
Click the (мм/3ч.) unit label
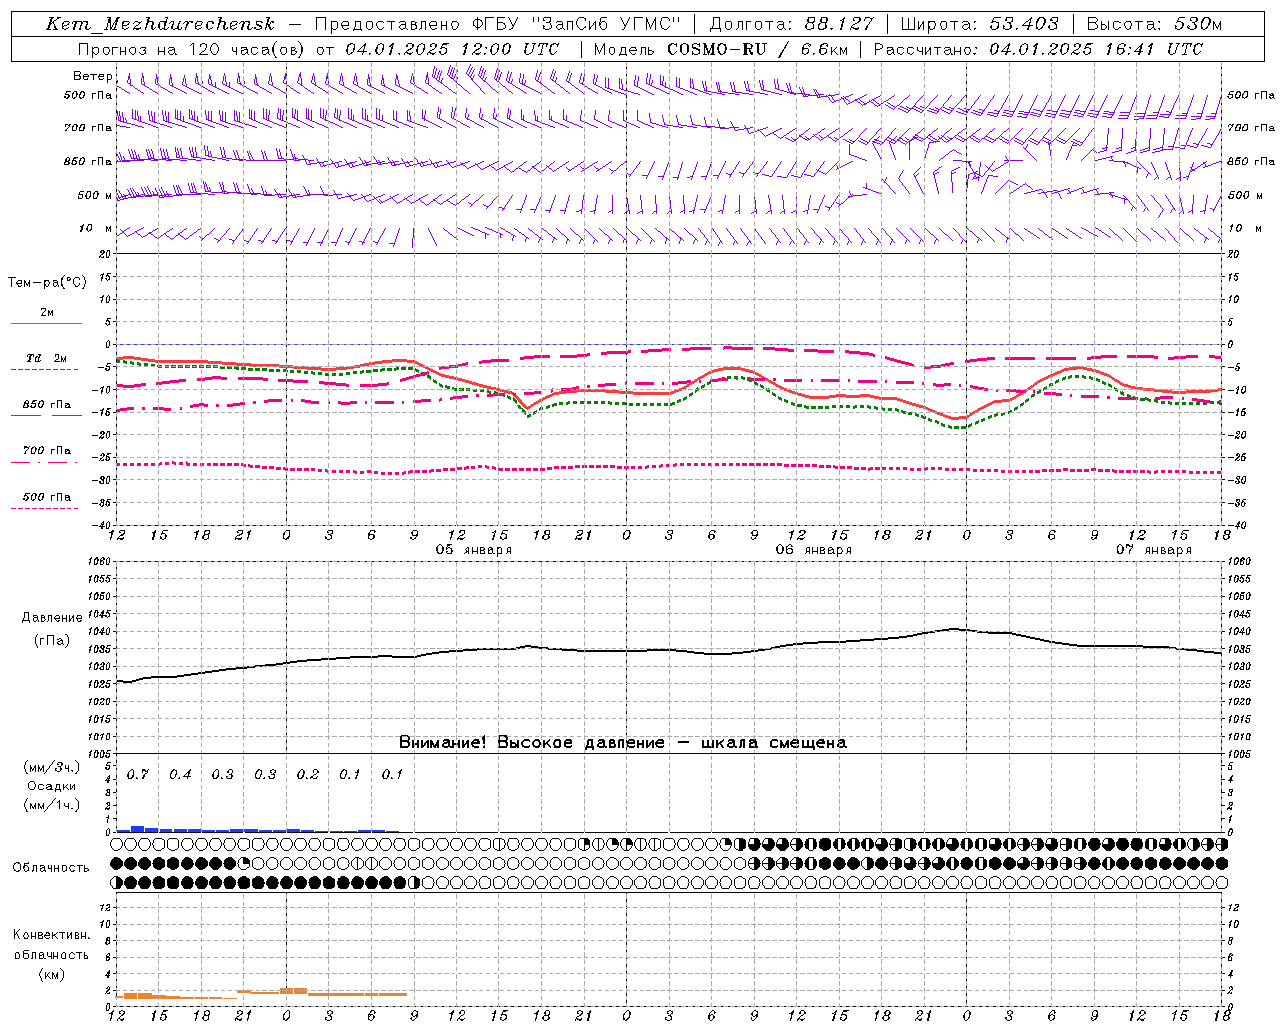coord(52,767)
